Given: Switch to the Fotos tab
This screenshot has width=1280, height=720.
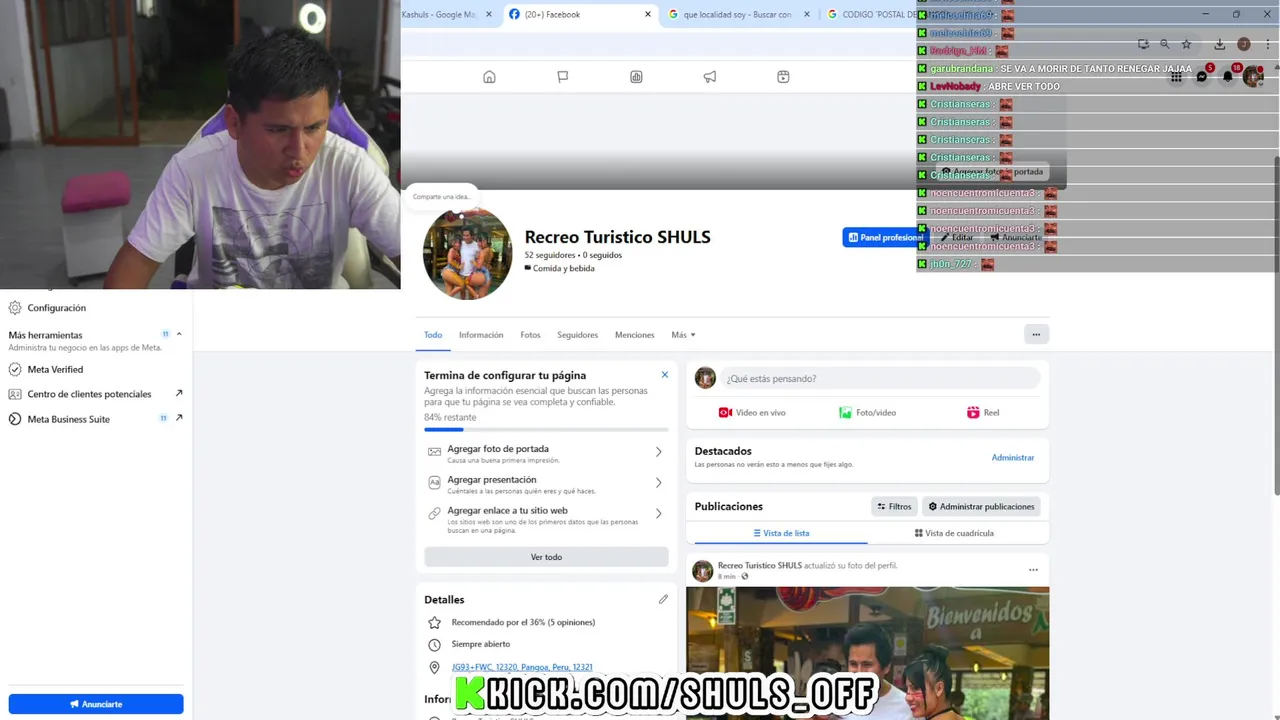Looking at the screenshot, I should click(x=530, y=335).
